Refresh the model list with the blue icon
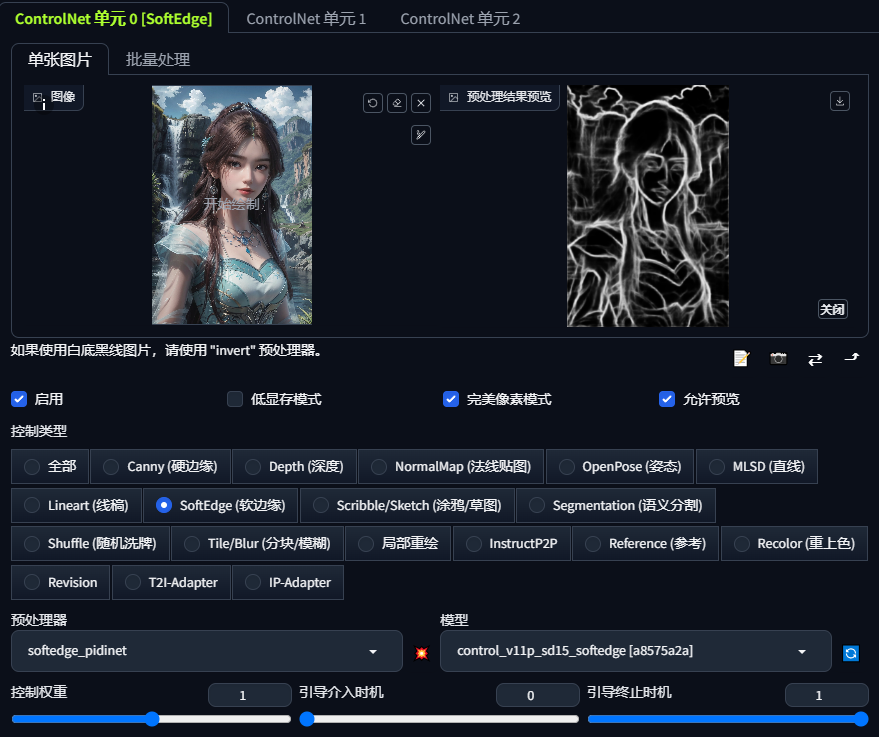Screen dimensions: 879x737 (850, 653)
